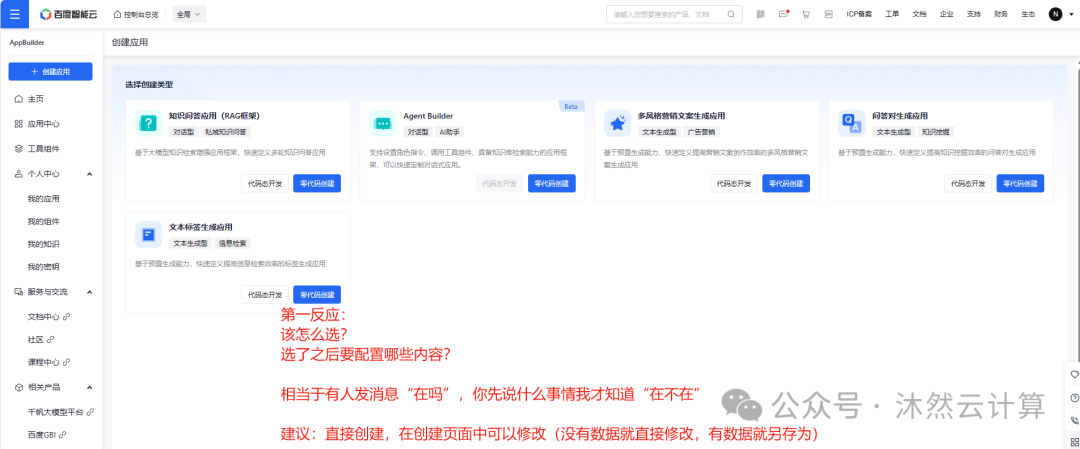Image resolution: width=1080 pixels, height=449 pixels.
Task: Open 工单 in the top menu
Action: coord(892,14)
